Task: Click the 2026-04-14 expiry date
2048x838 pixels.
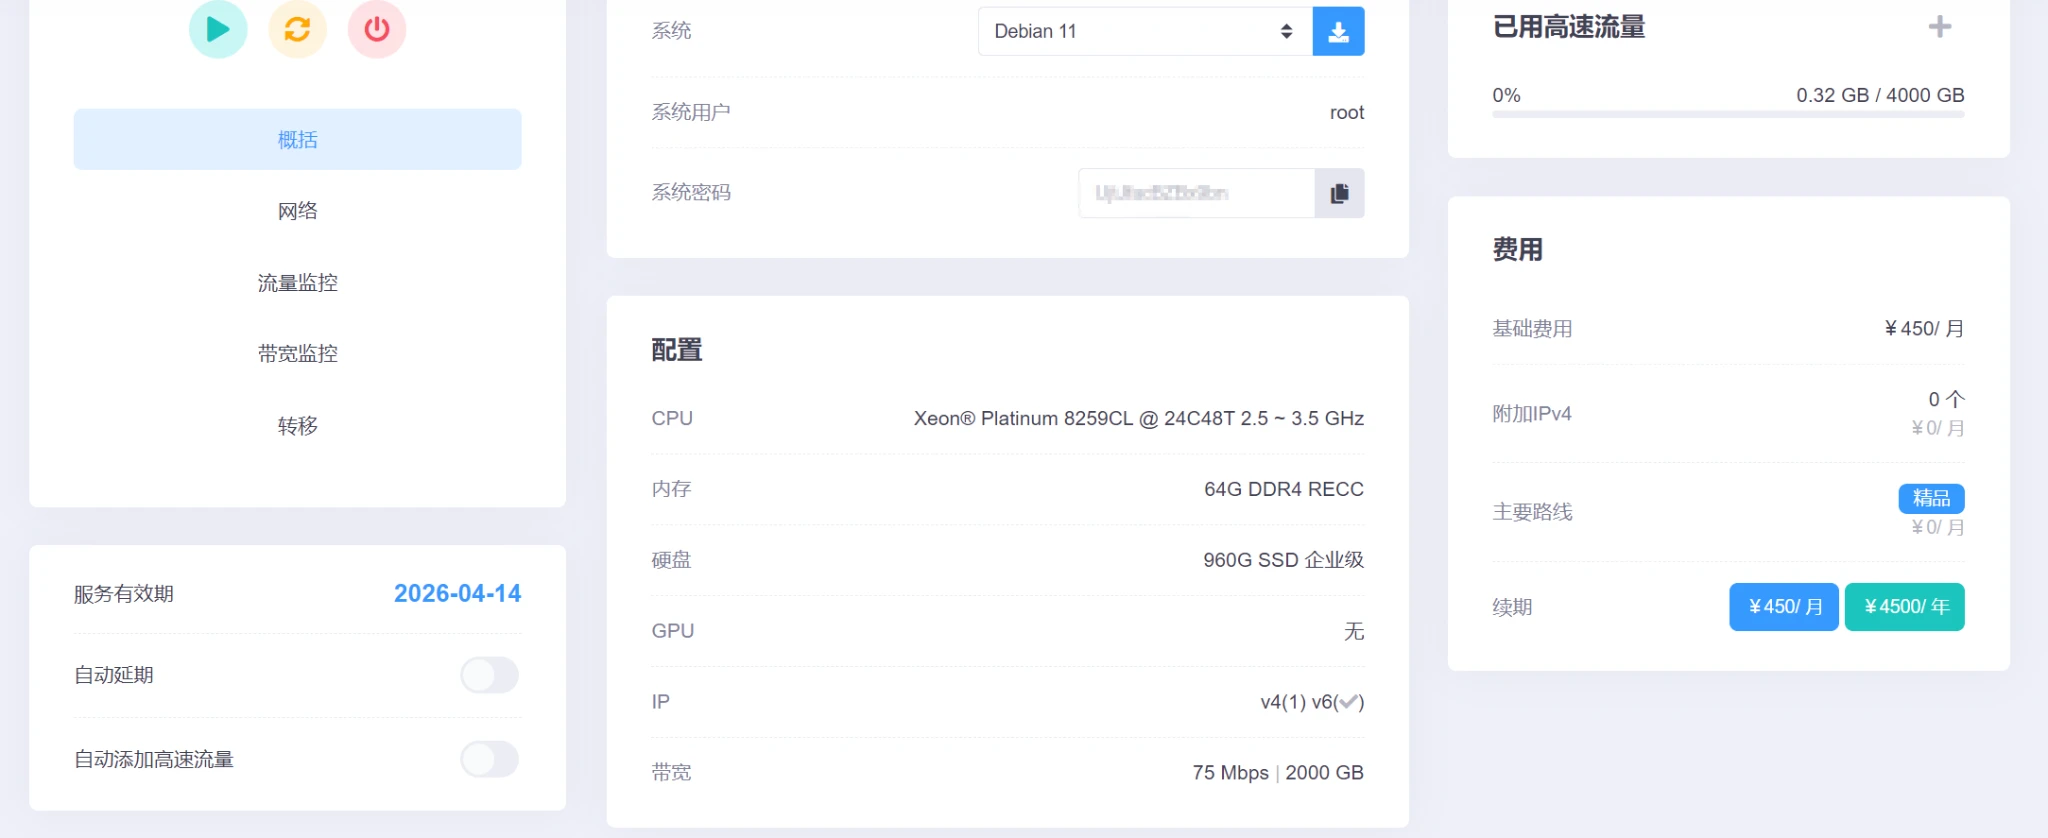Action: point(458,594)
